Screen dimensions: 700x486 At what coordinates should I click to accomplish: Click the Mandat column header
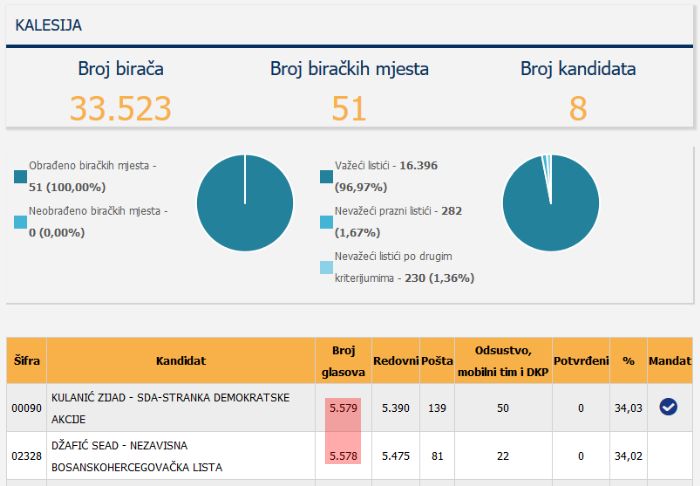tap(670, 361)
